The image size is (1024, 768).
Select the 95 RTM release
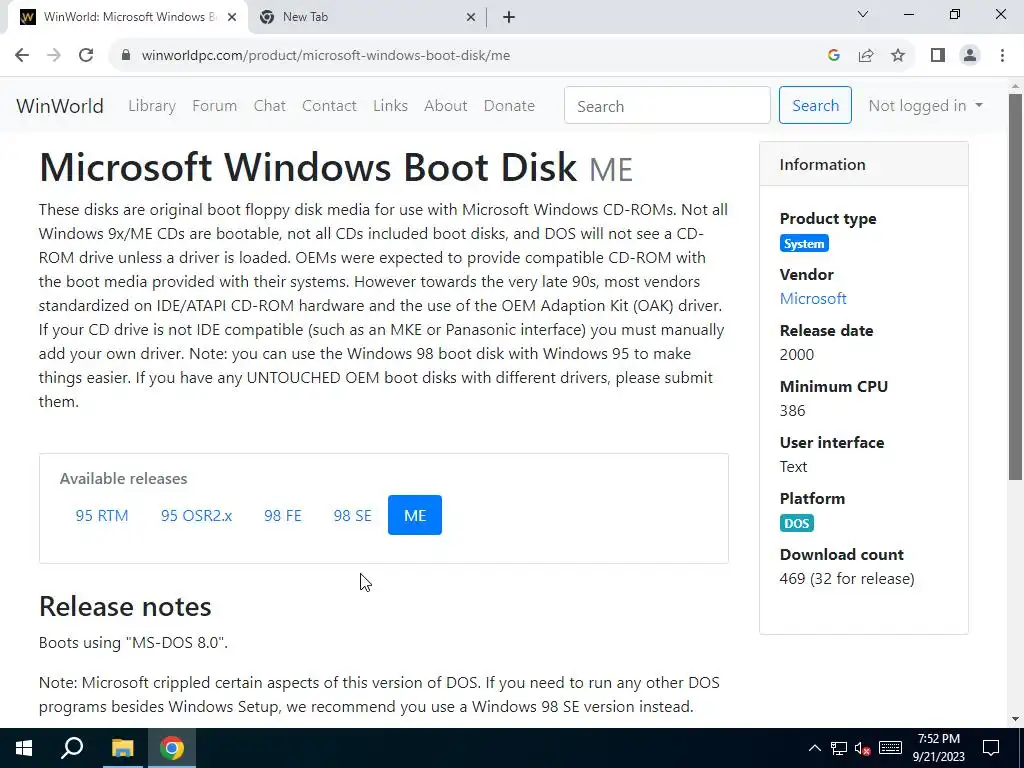coord(102,515)
